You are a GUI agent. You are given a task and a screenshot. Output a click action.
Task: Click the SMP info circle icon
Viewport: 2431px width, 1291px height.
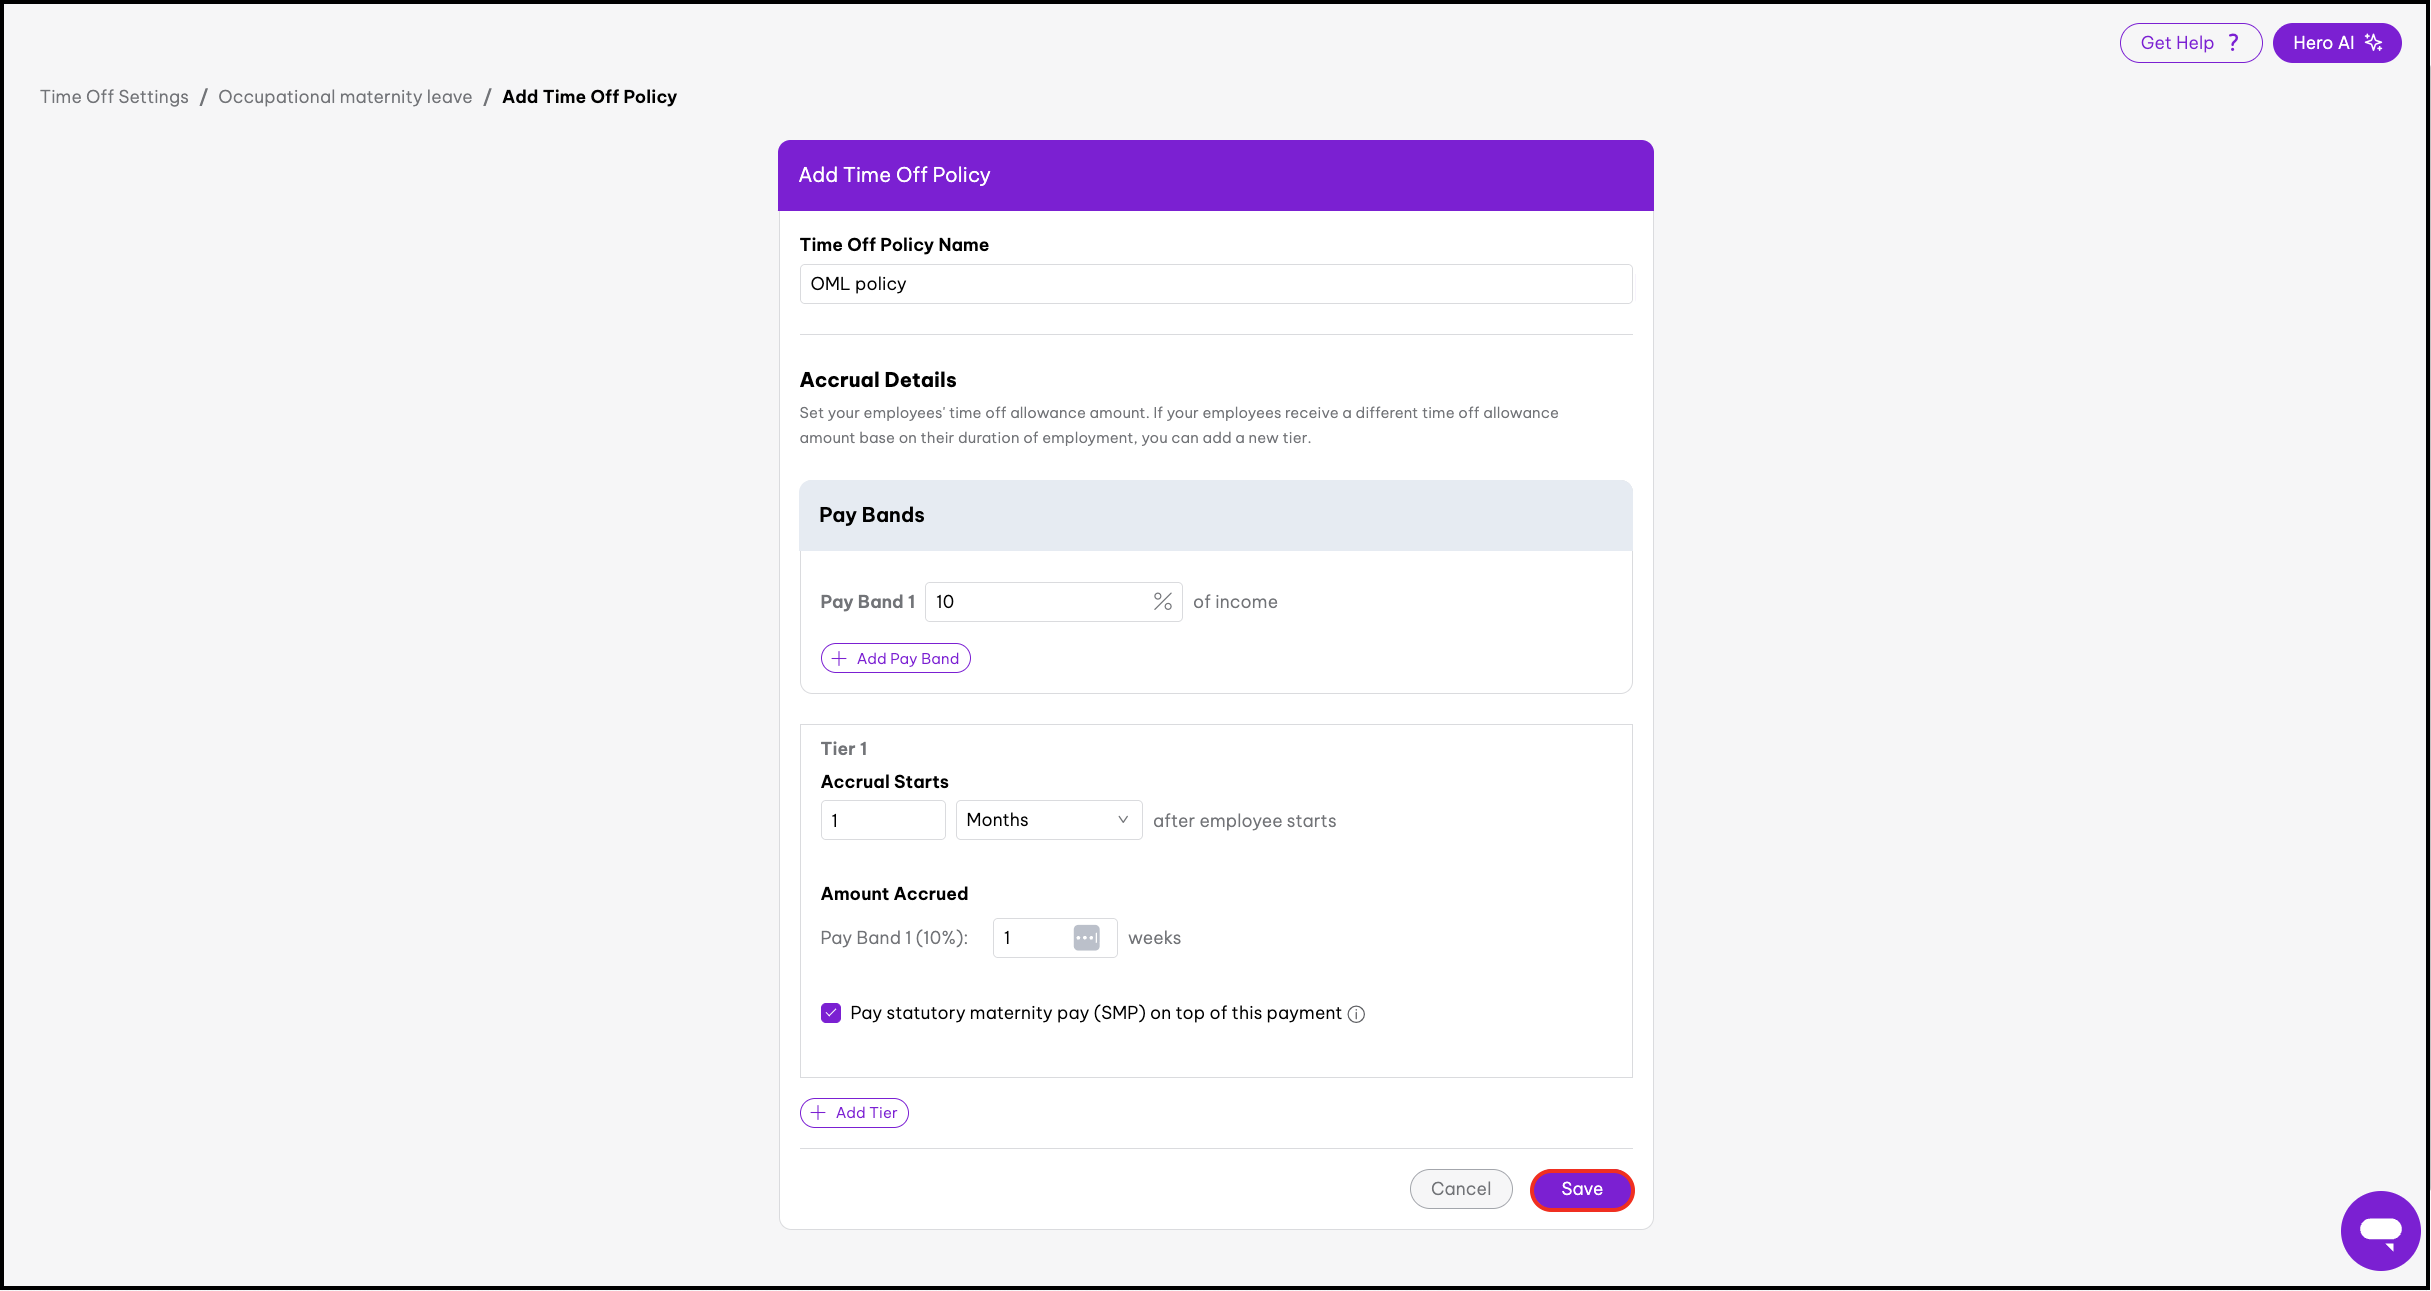[x=1356, y=1014]
